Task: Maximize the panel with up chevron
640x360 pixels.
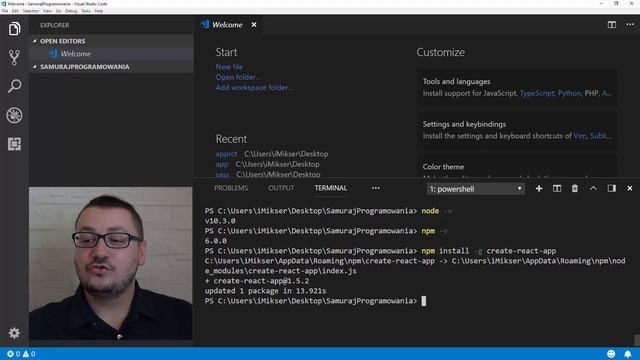Action: click(593, 189)
